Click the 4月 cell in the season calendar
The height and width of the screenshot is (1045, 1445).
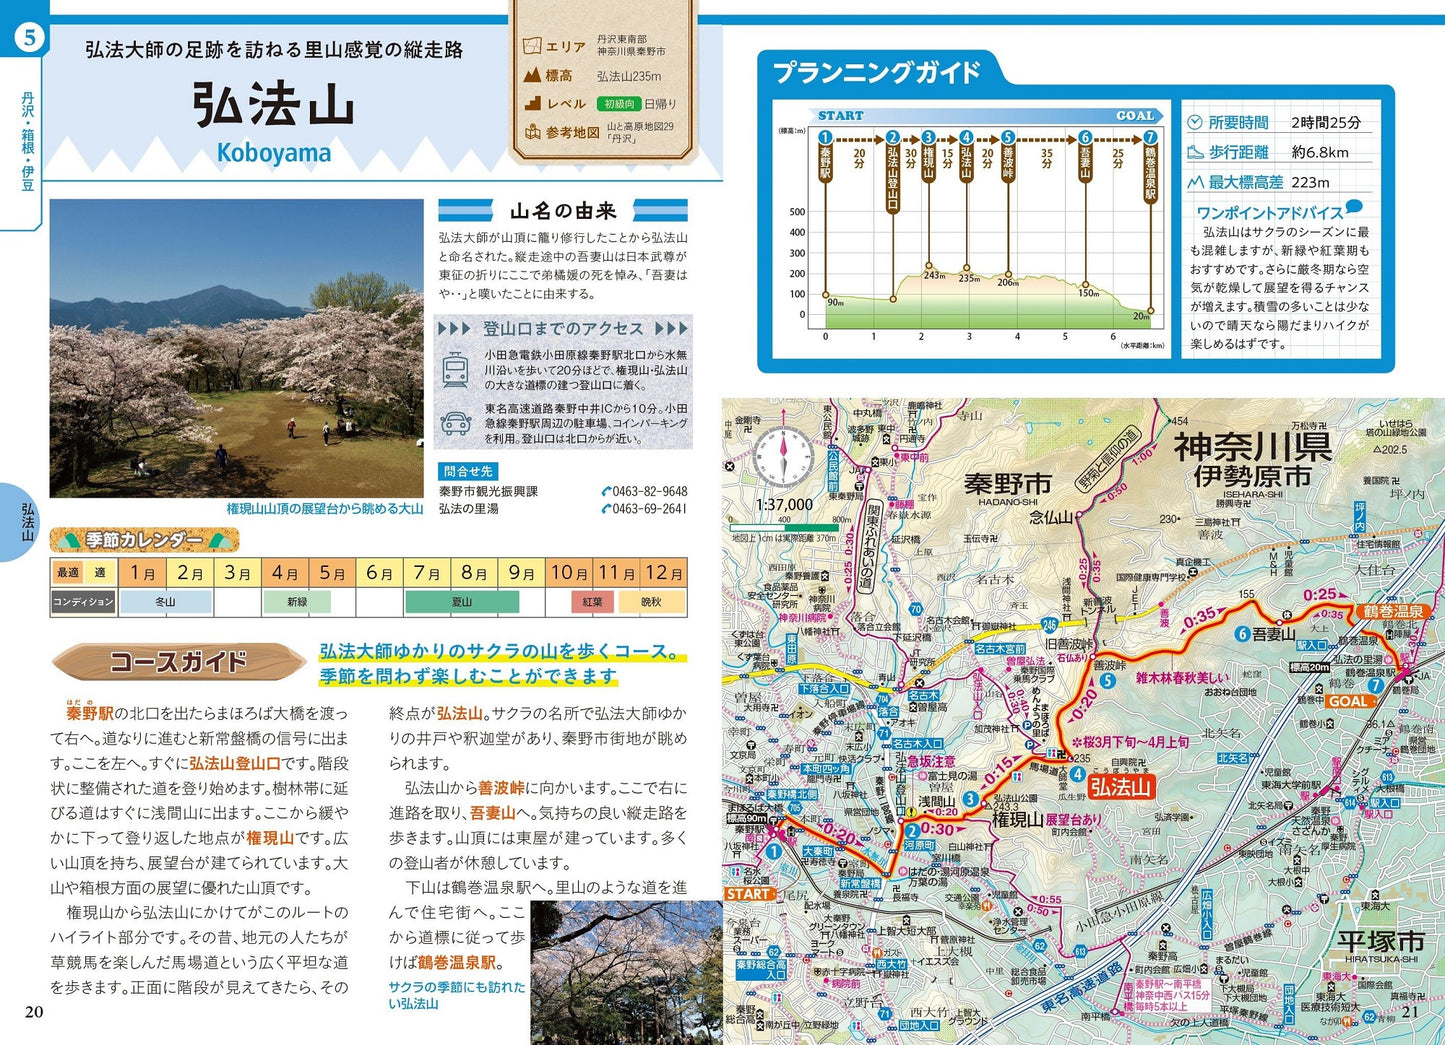[x=285, y=573]
